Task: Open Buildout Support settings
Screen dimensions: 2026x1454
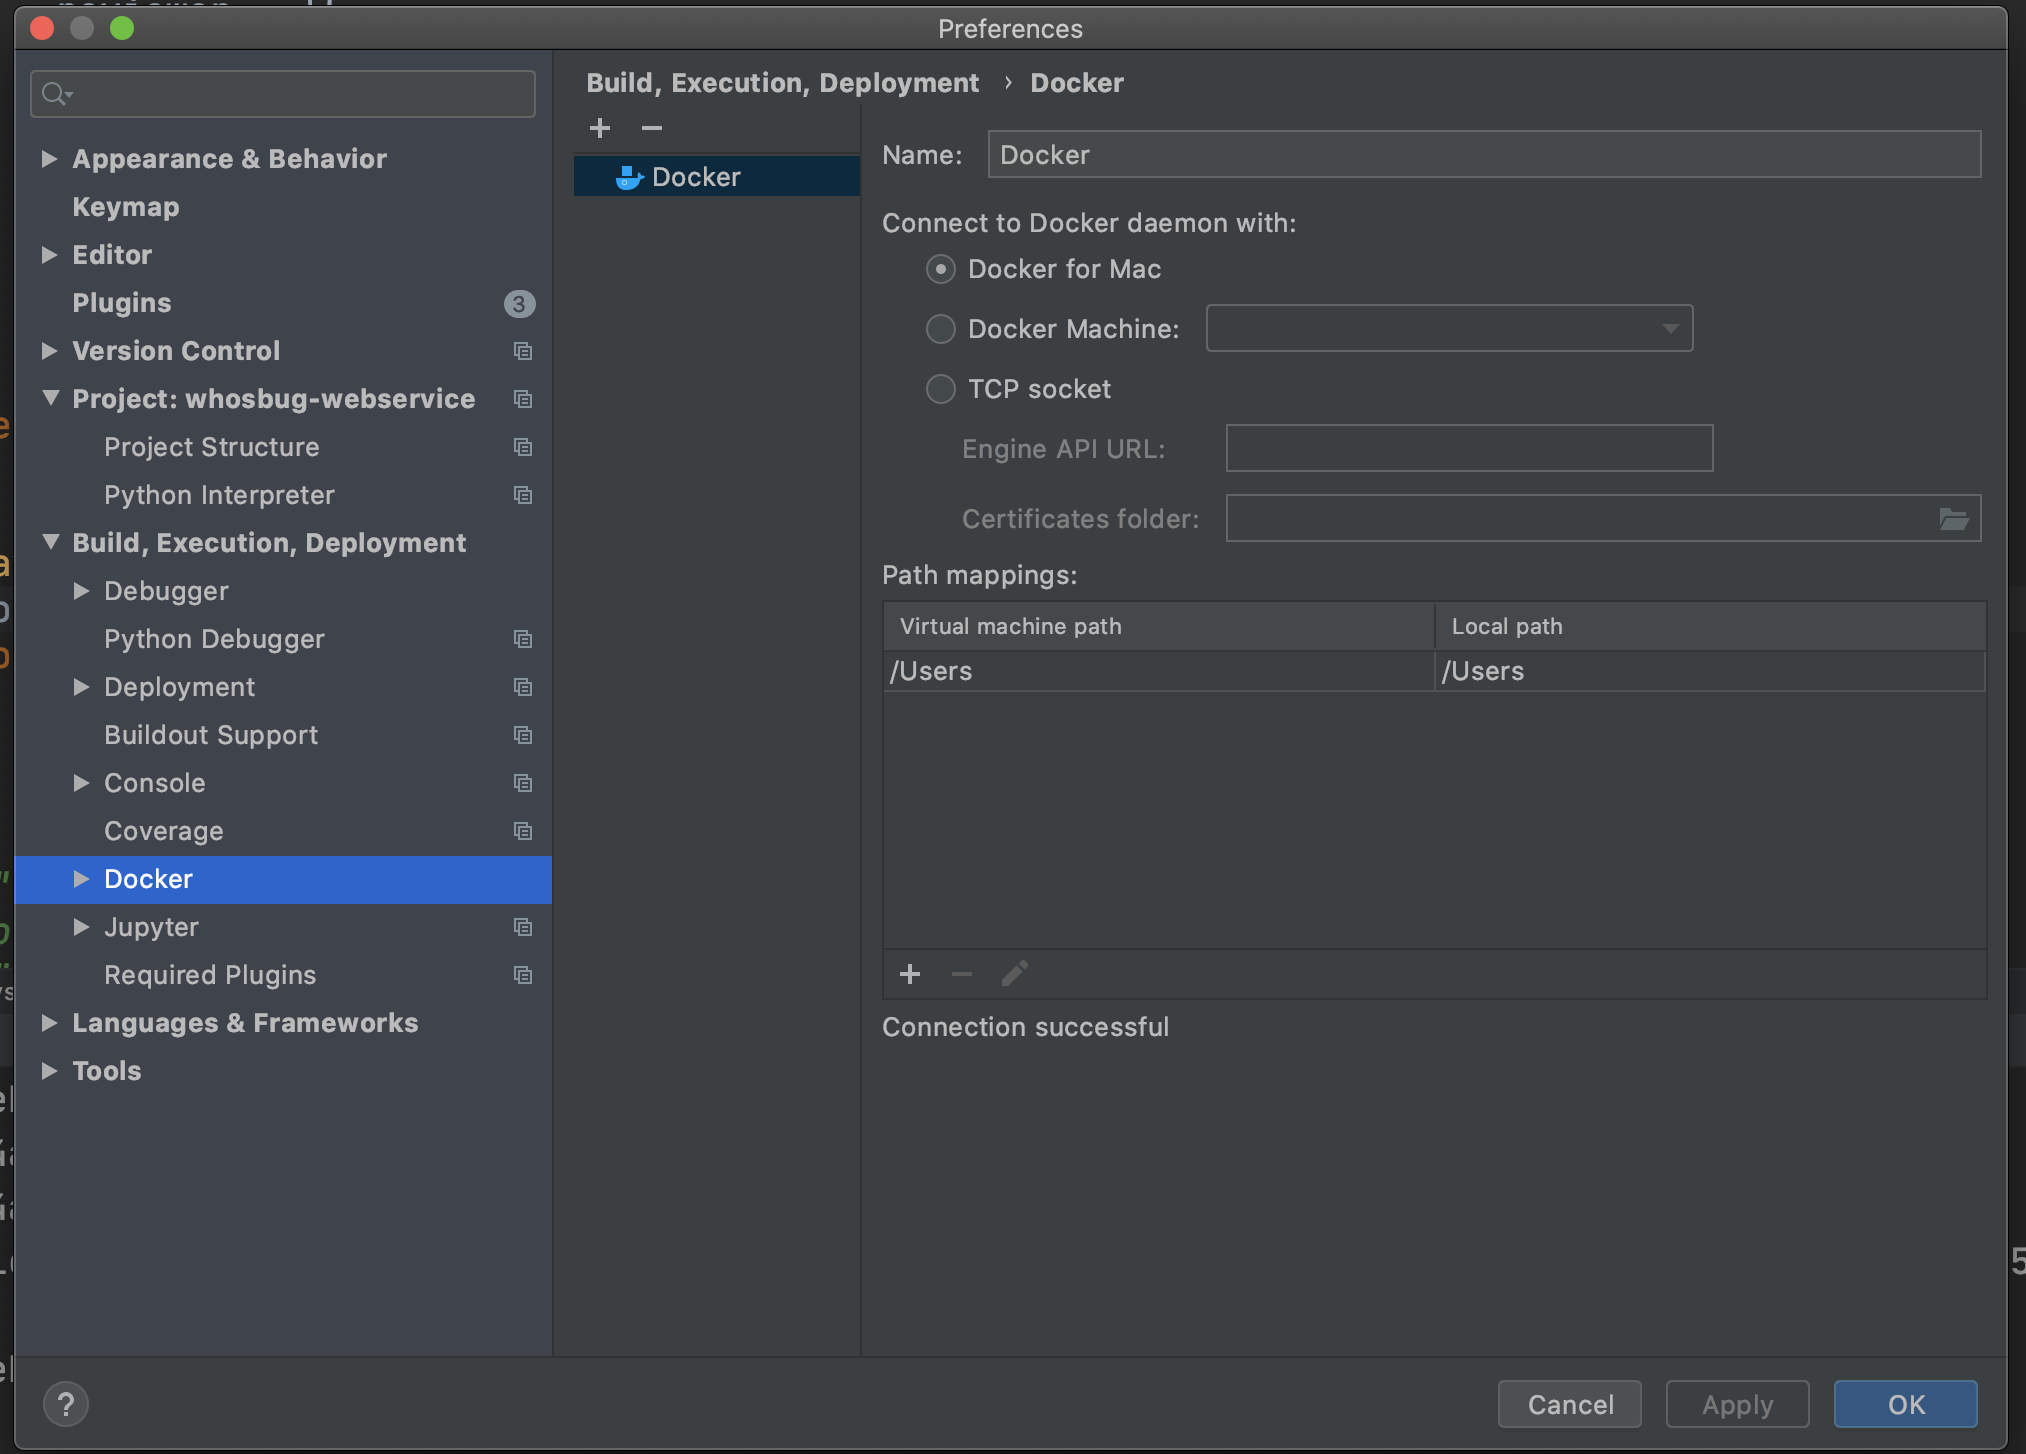Action: click(211, 735)
